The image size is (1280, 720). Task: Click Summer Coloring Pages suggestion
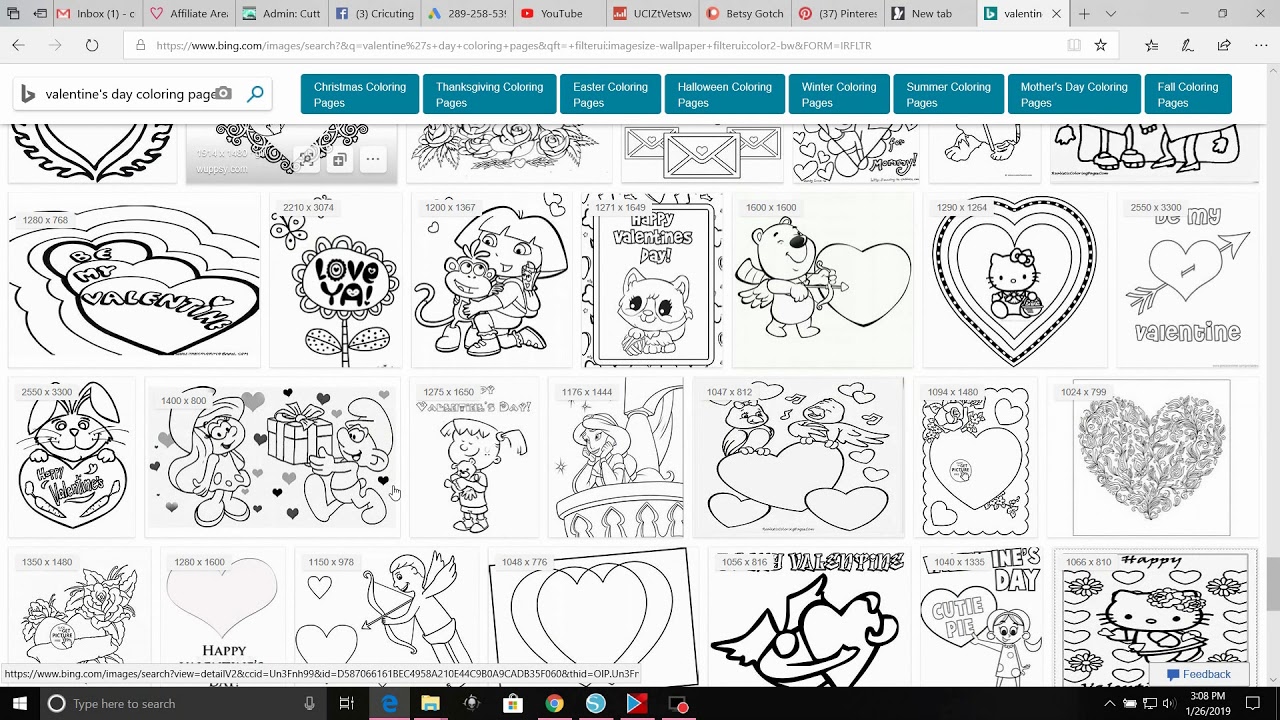(948, 95)
